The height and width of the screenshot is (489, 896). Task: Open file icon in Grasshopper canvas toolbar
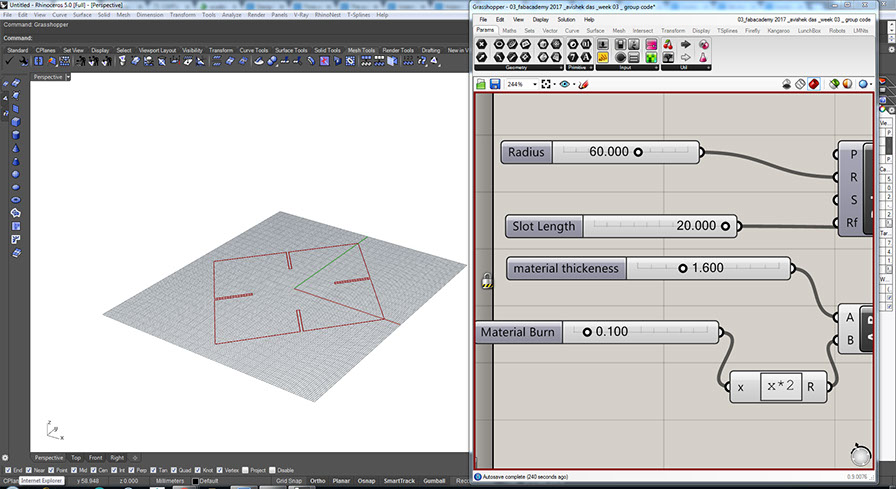point(481,84)
